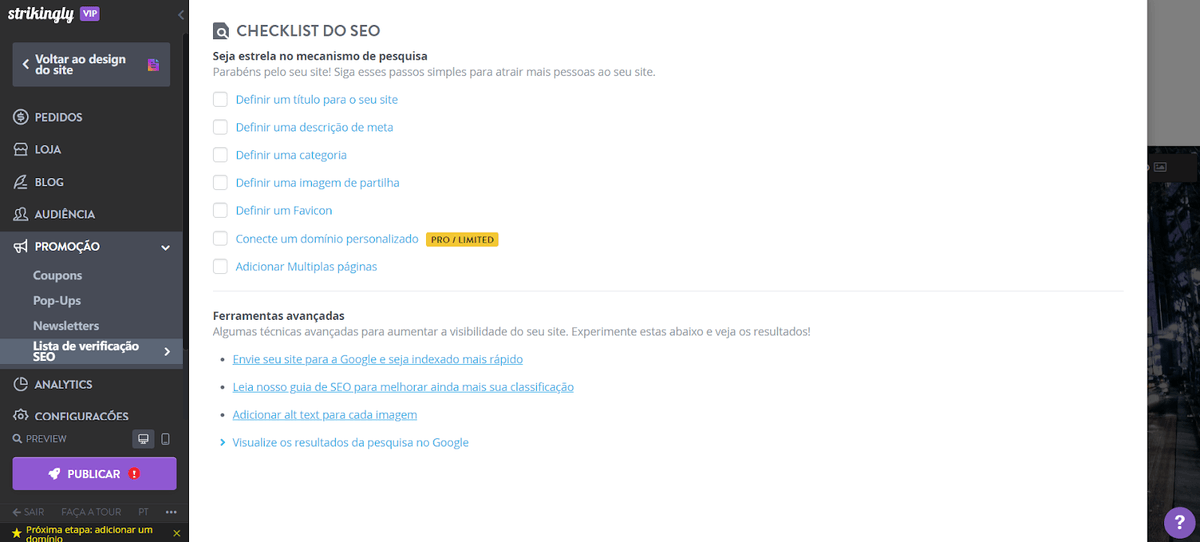
Task: Expand Visualize os resultados da pesquisa no Google
Action: [x=350, y=442]
